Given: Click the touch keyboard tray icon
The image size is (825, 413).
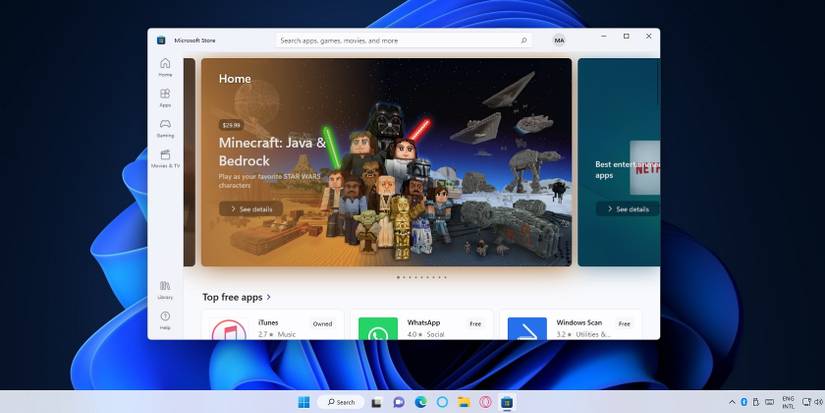Looking at the screenshot, I should [769, 402].
